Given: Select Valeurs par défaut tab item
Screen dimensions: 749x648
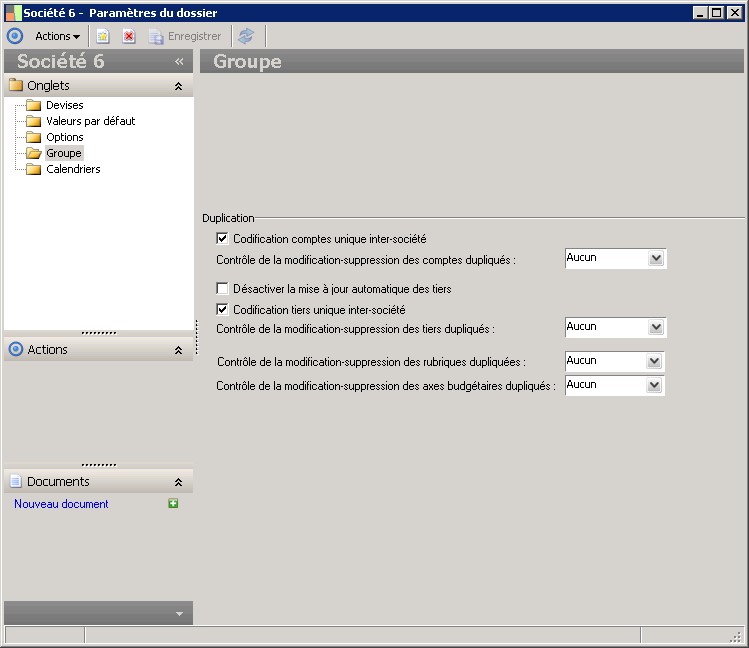Looking at the screenshot, I should coord(90,121).
